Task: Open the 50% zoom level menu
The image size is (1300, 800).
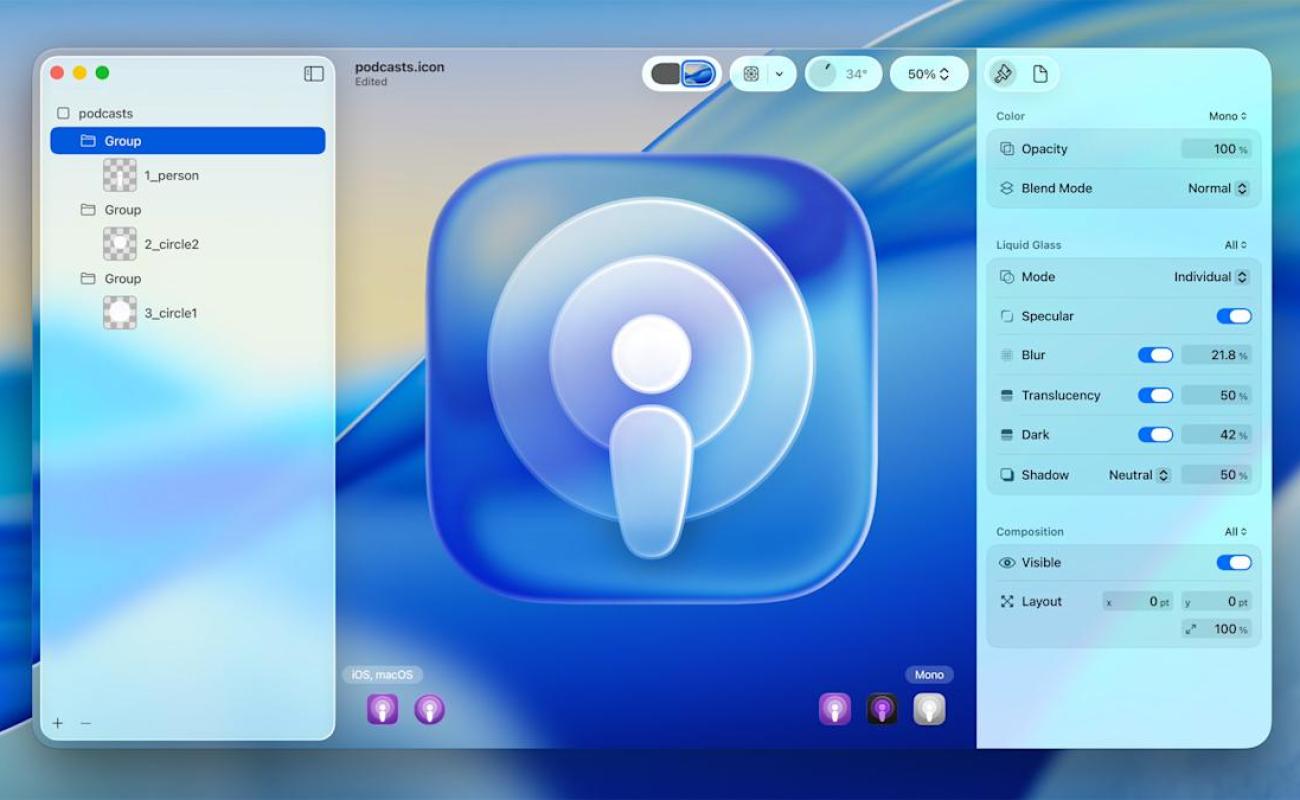Action: 928,74
